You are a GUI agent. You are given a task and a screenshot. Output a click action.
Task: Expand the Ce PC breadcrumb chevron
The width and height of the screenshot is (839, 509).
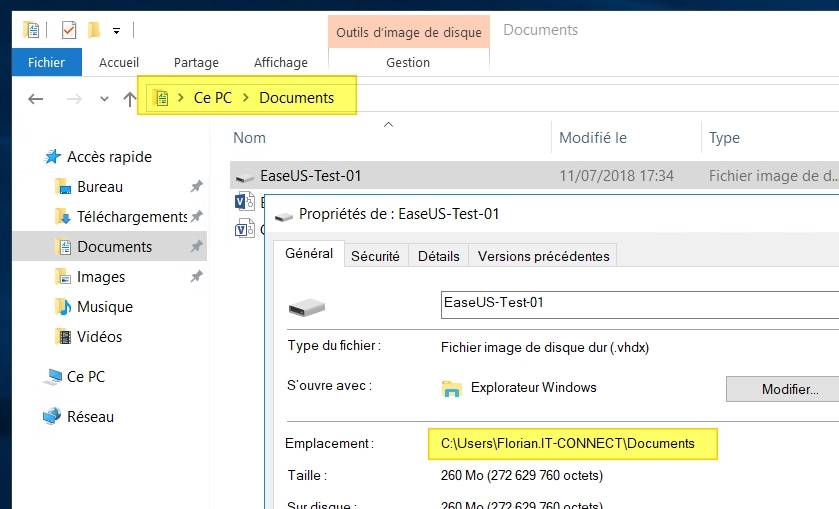pos(246,98)
